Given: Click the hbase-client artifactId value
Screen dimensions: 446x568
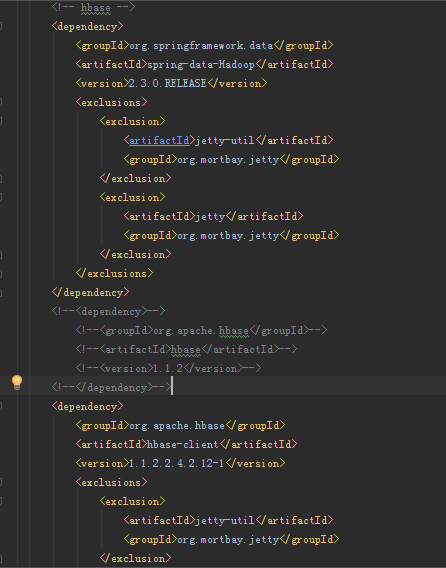Looking at the screenshot, I should pos(183,444).
